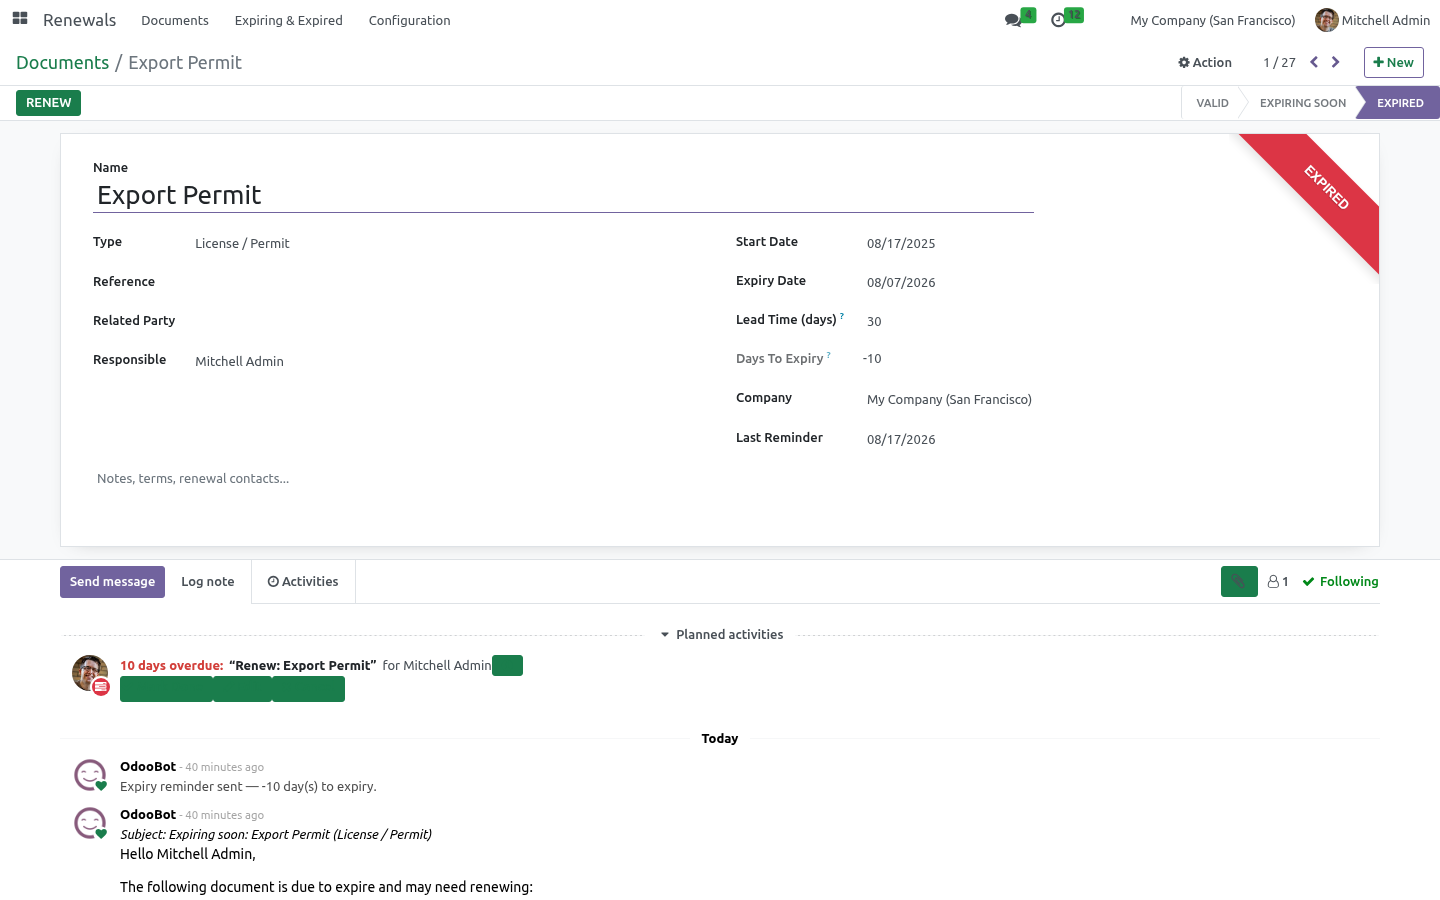1440x900 pixels.
Task: Open the Configuration menu
Action: (409, 20)
